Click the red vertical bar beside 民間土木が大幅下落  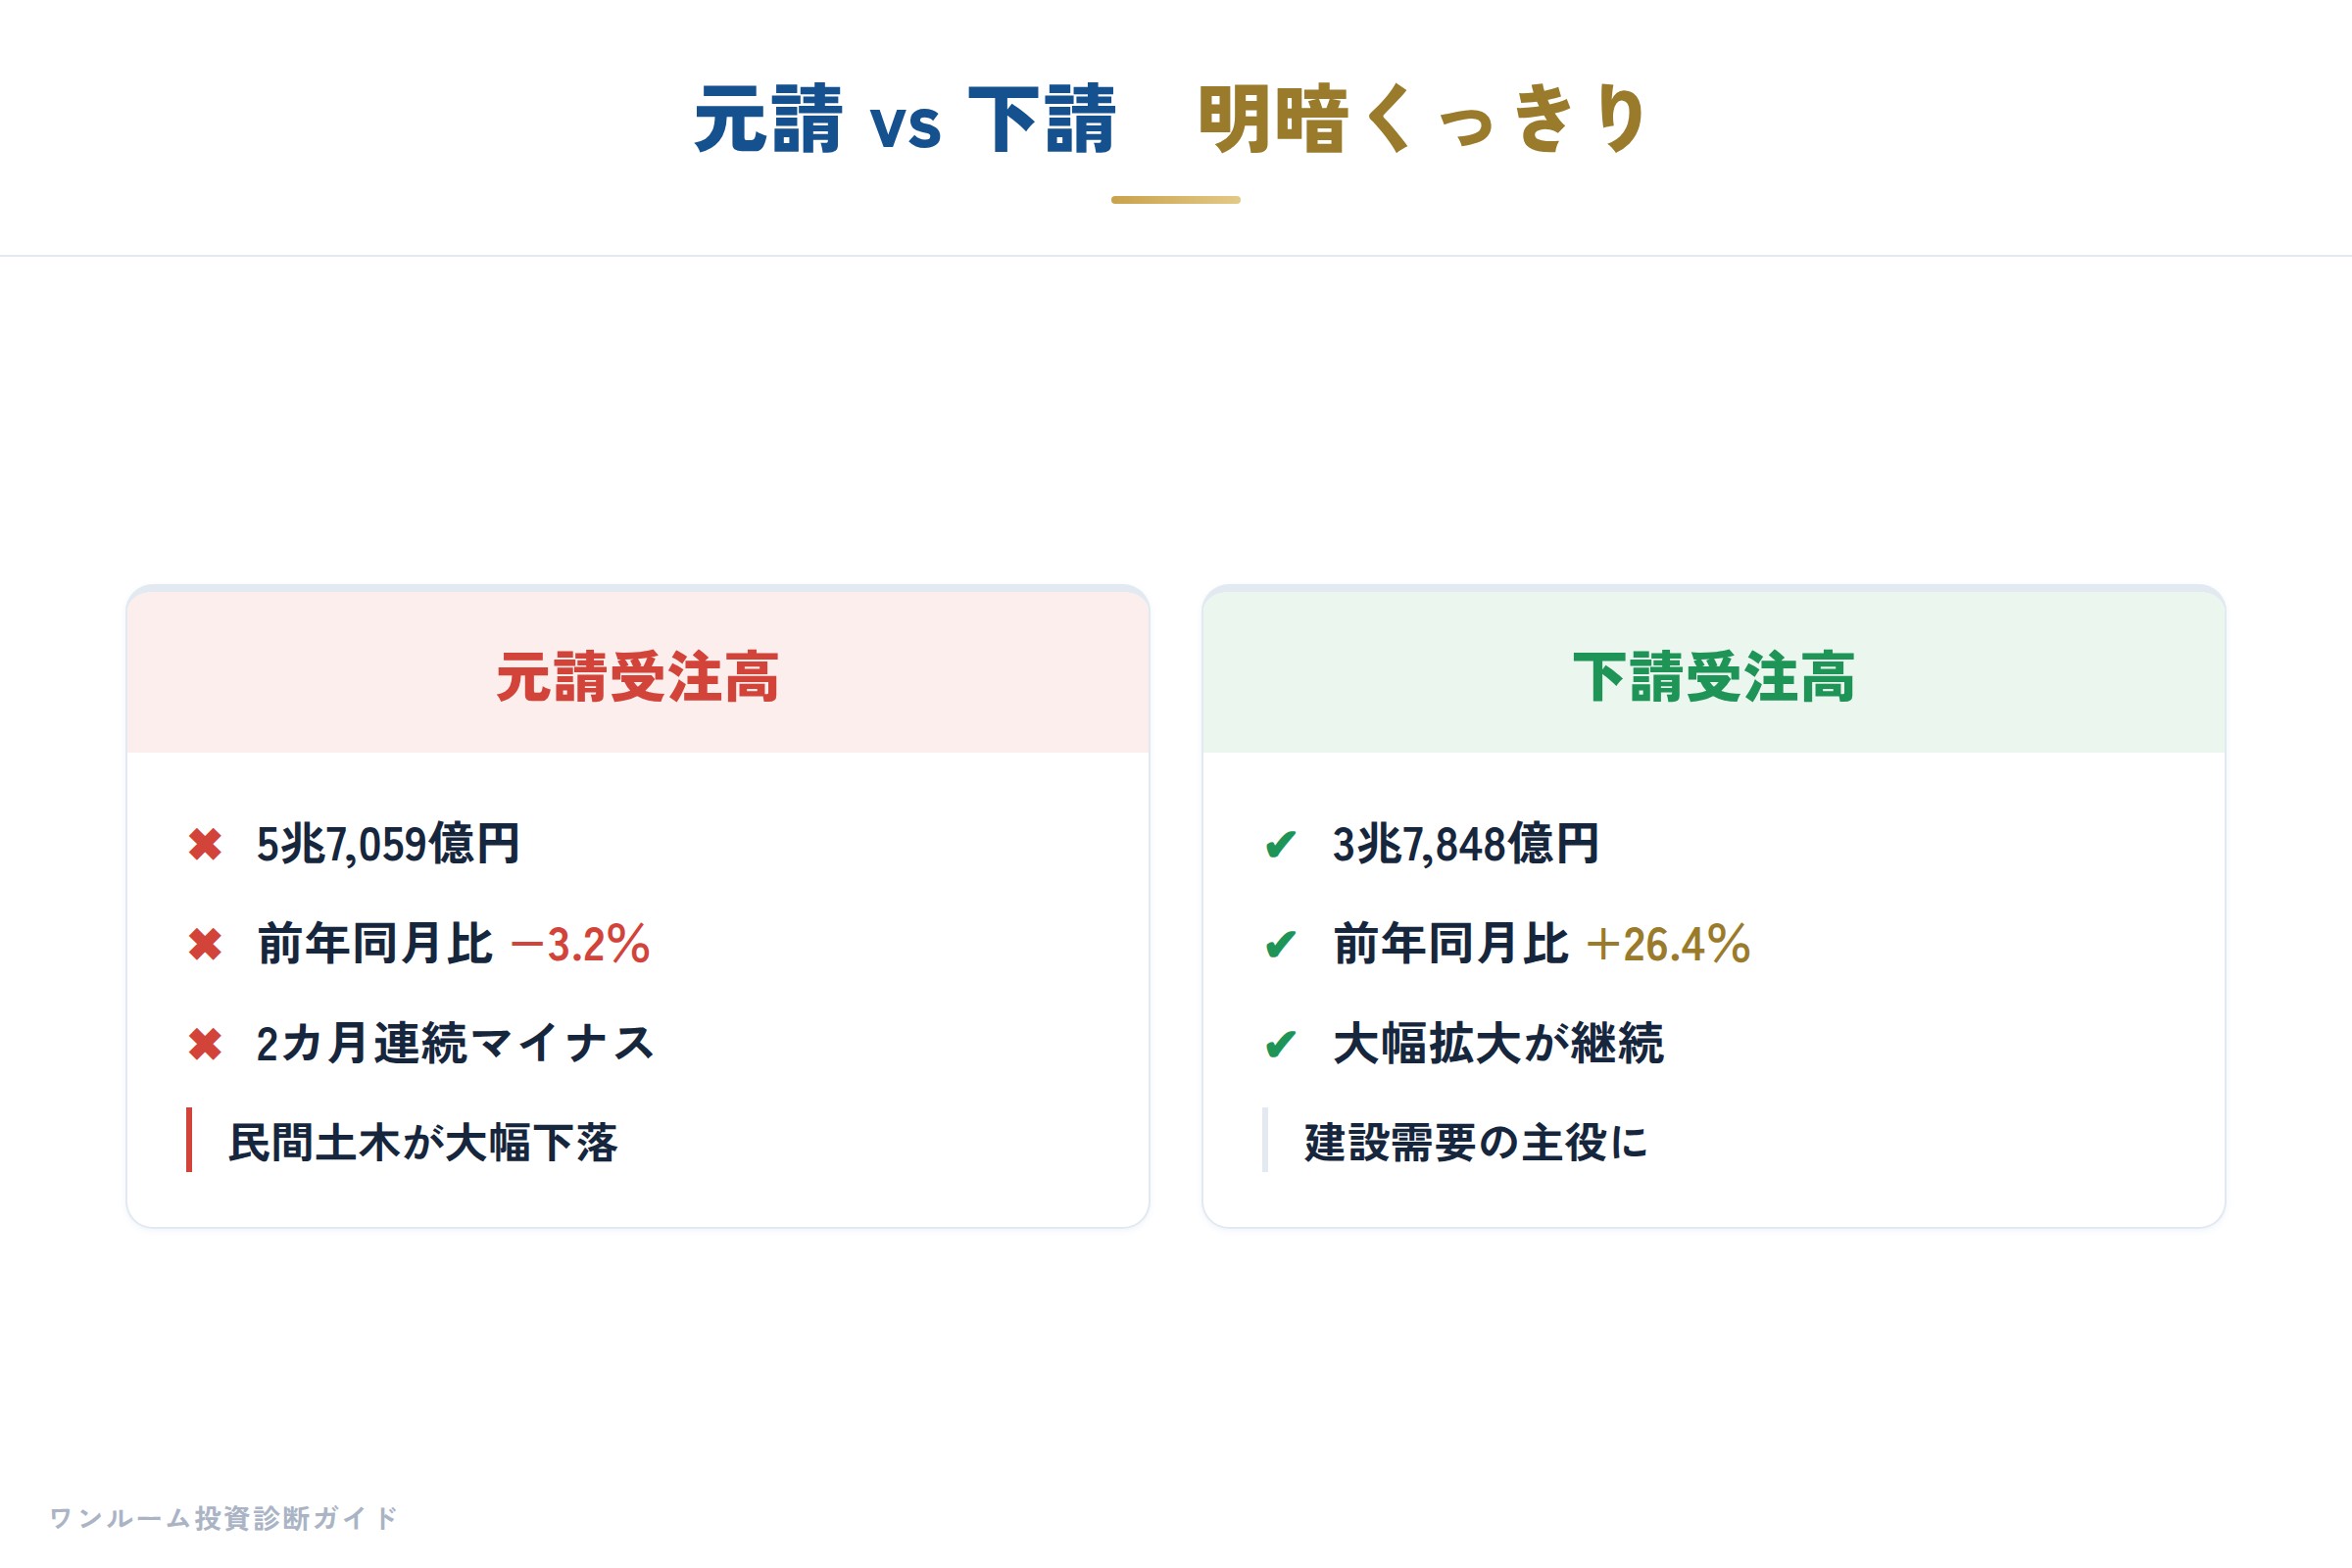tap(189, 1140)
